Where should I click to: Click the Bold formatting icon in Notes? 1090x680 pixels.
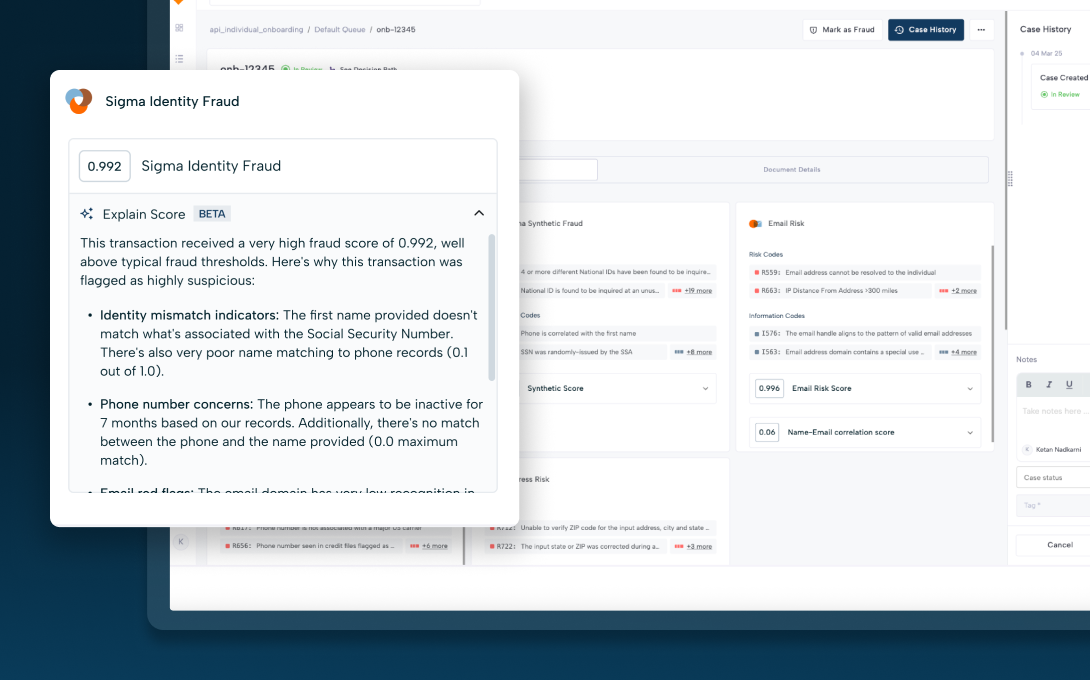pos(1028,384)
